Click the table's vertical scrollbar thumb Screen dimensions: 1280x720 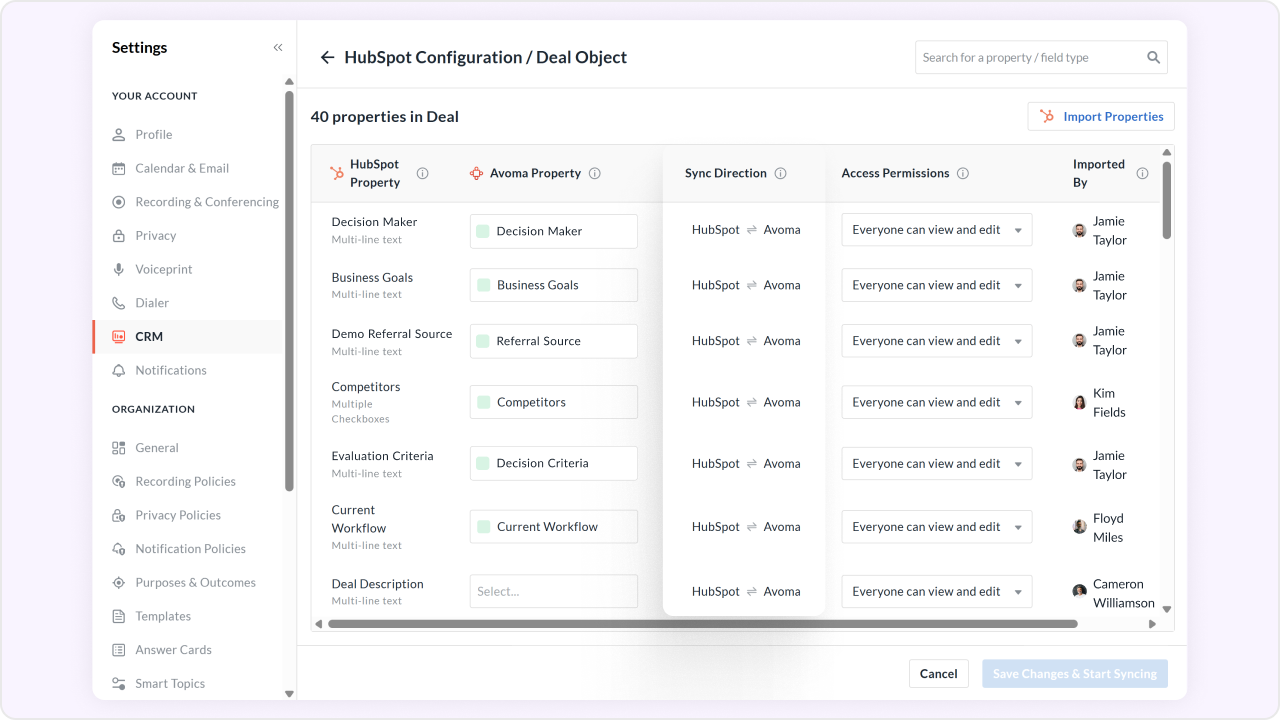(x=1167, y=200)
